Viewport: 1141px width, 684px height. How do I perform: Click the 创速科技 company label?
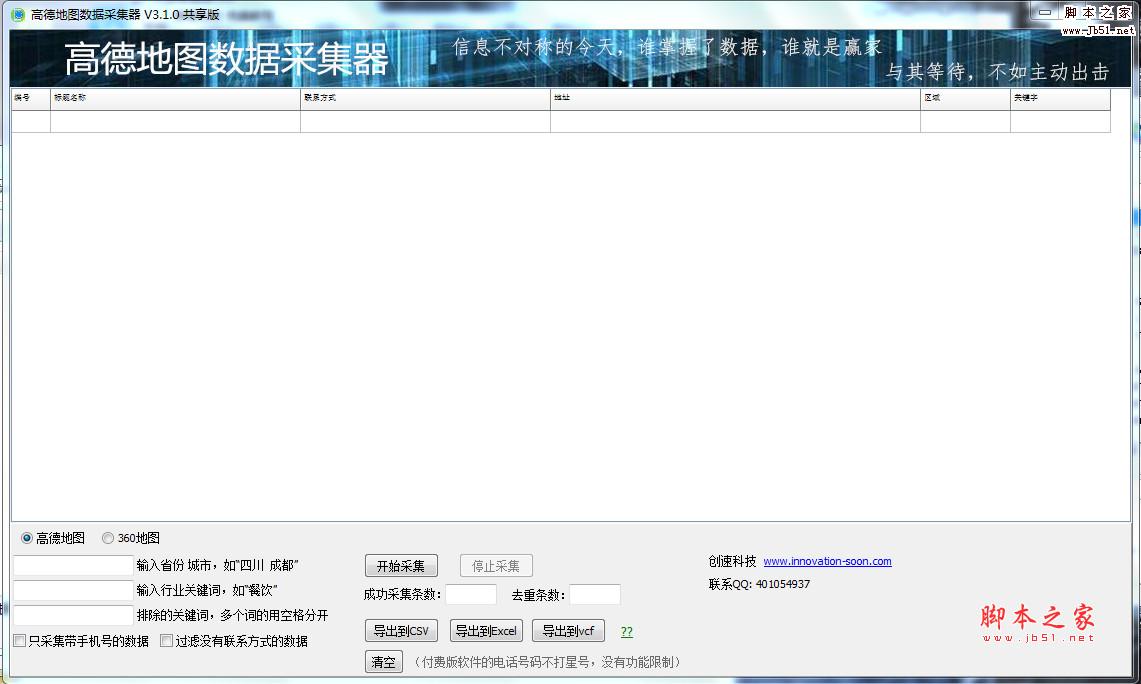click(732, 562)
